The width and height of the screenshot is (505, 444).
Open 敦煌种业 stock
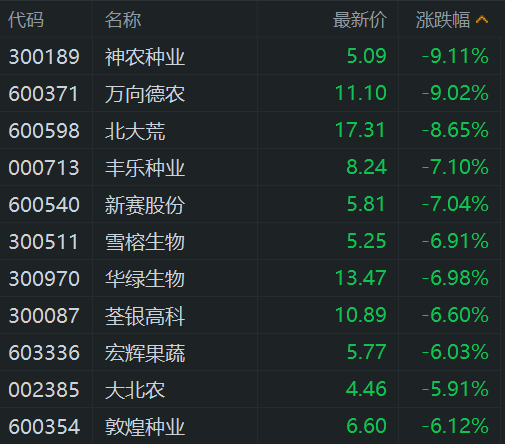pyautogui.click(x=145, y=427)
